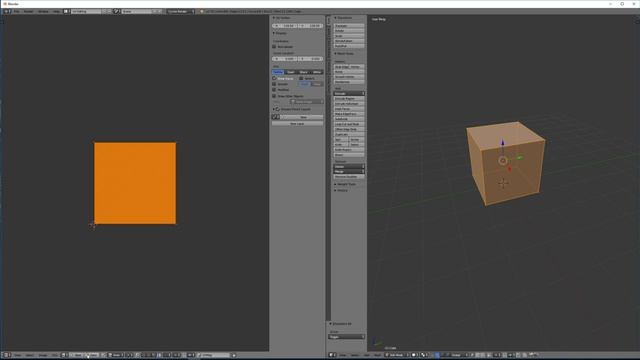The image size is (640, 360).
Task: Open the File menu
Action: [17, 11]
